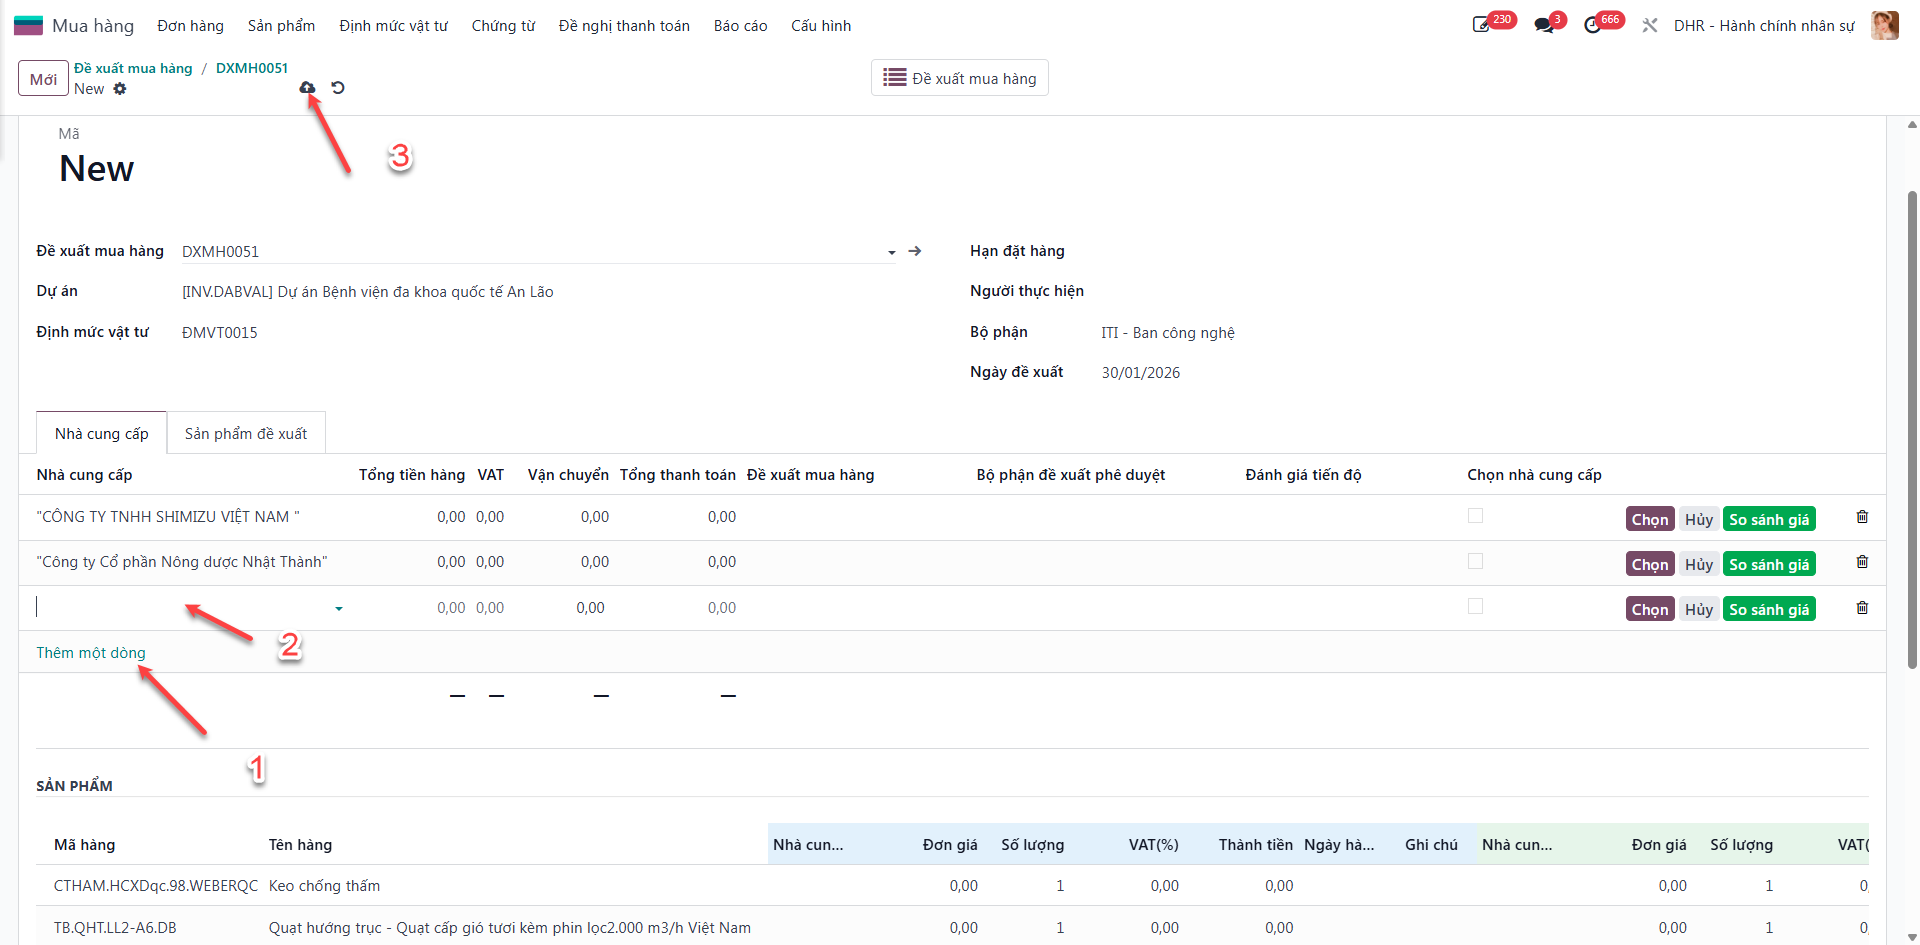Open the activities icon with 230 badge
1920x945 pixels.
[1482, 25]
